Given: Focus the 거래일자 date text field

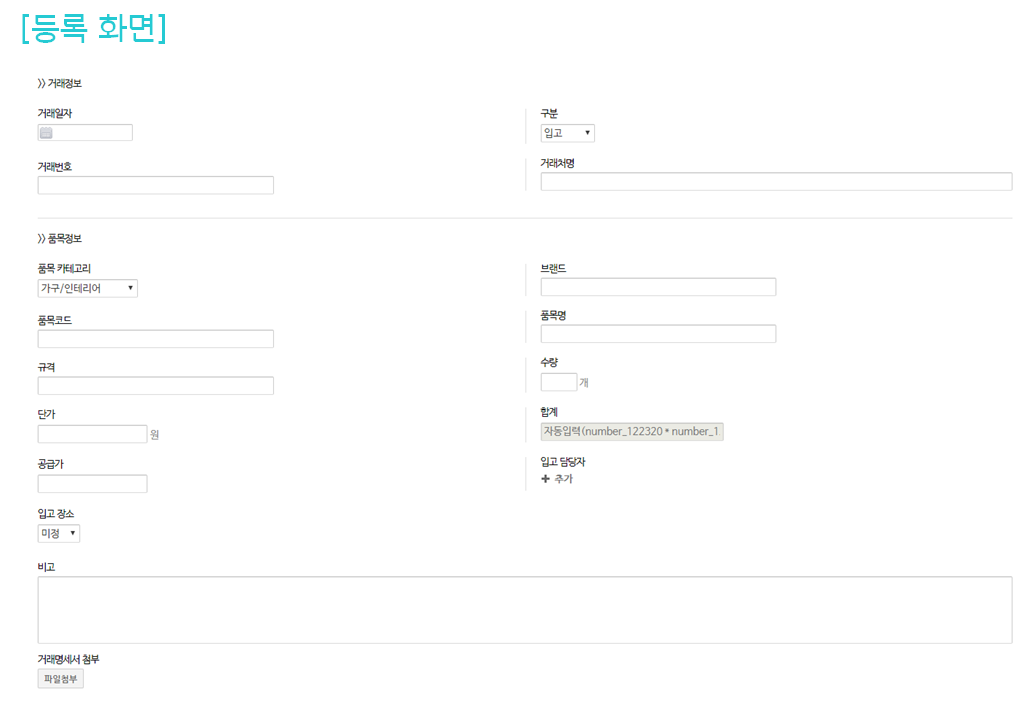Looking at the screenshot, I should coord(93,133).
